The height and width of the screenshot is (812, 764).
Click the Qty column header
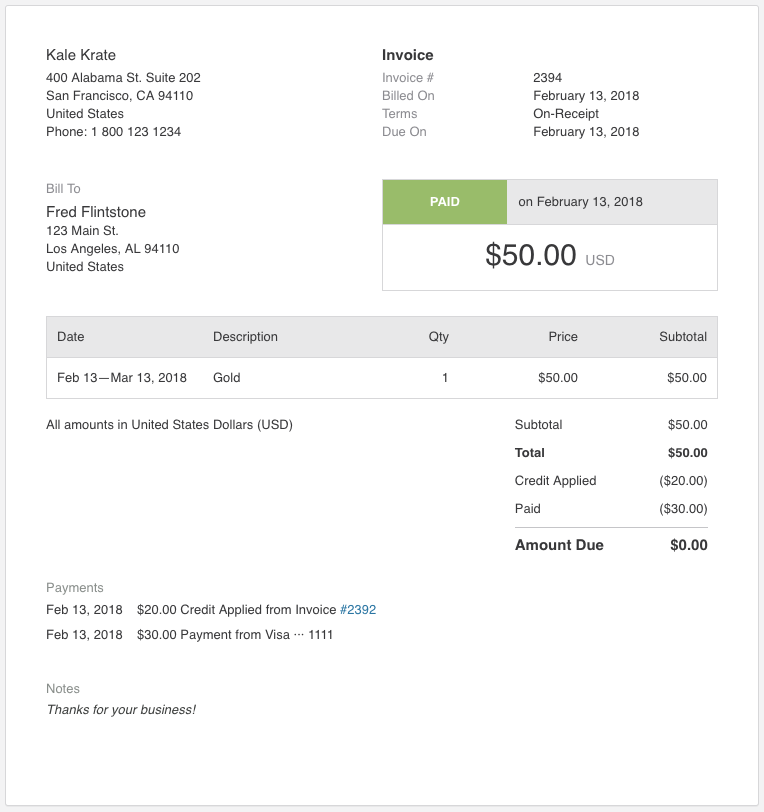coord(438,337)
